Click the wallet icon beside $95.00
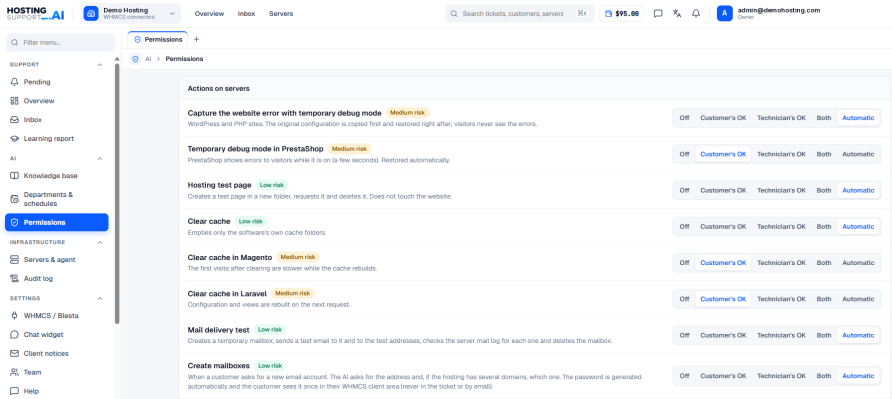892x399 pixels. point(608,14)
